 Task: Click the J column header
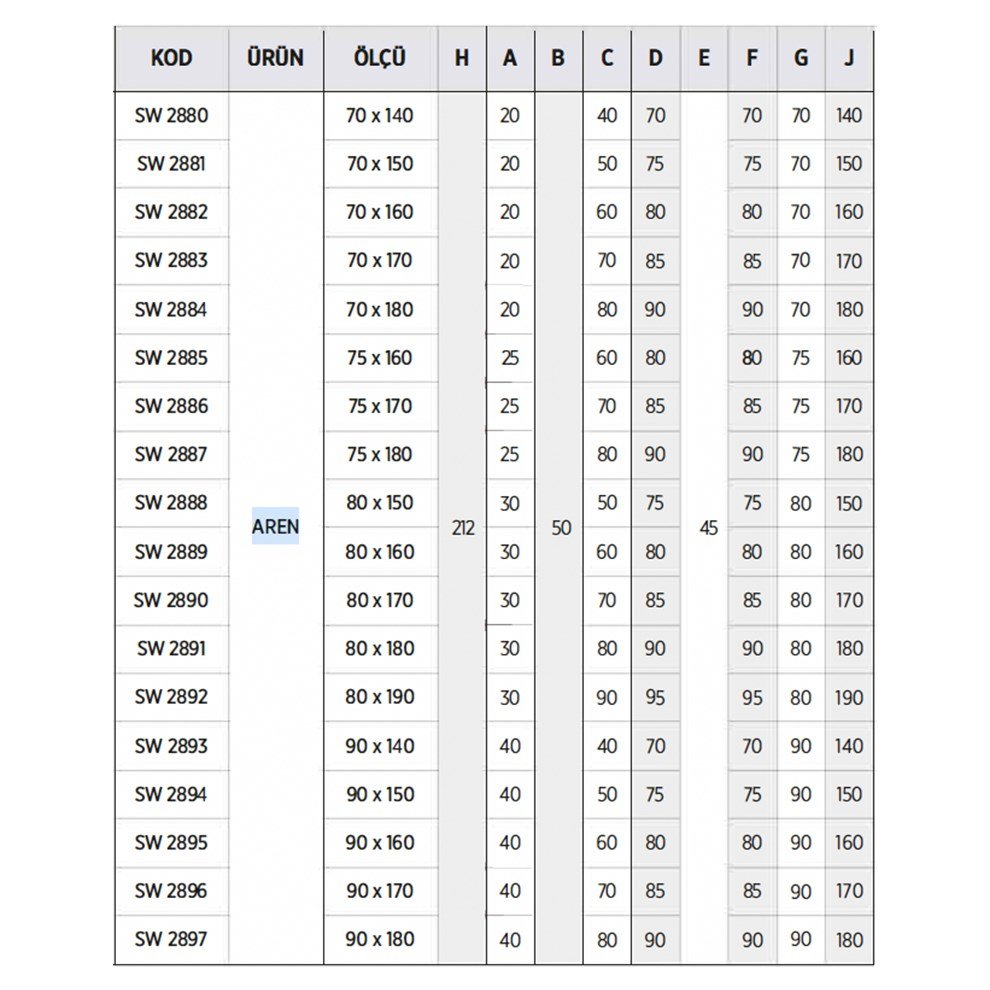[849, 58]
